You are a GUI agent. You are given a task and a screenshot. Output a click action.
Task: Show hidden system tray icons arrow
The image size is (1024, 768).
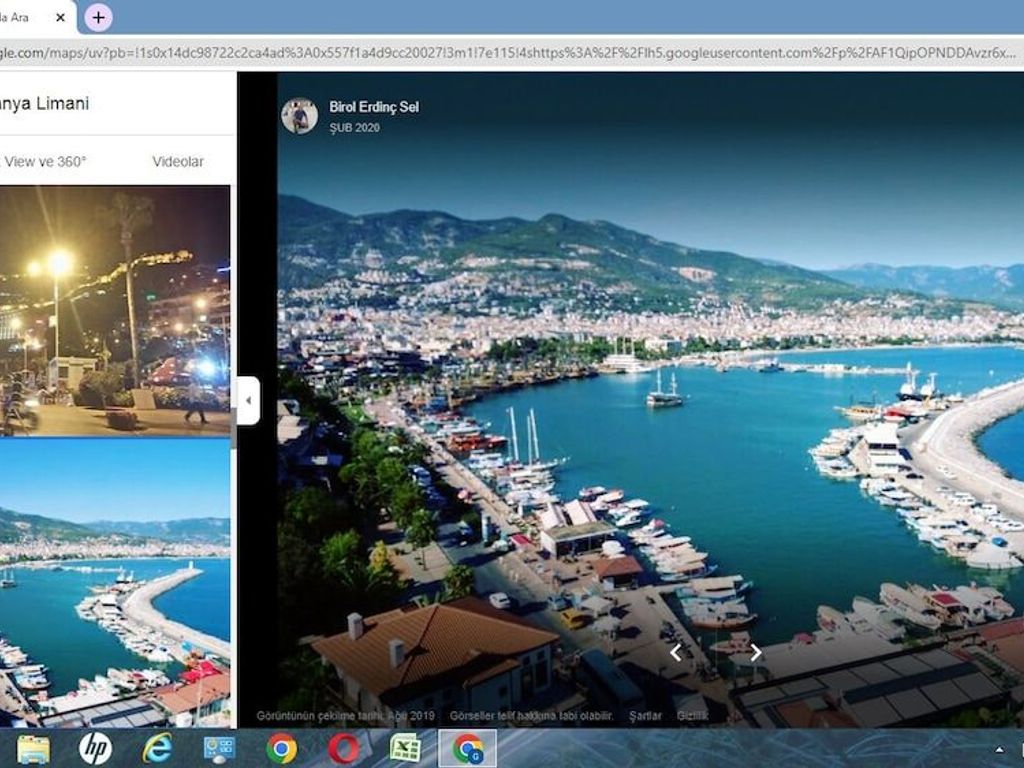click(x=999, y=750)
